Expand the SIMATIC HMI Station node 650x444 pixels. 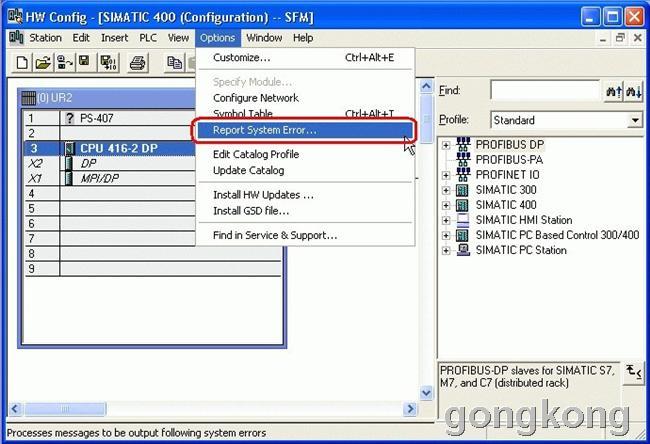[x=446, y=221]
